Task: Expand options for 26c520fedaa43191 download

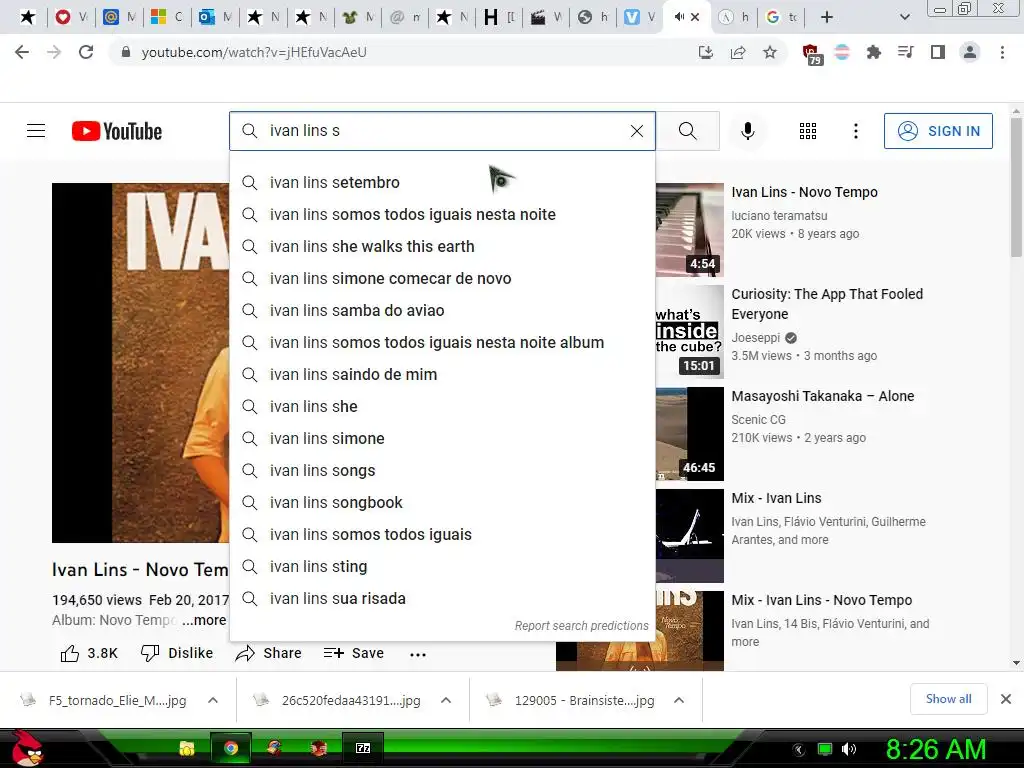Action: point(446,700)
